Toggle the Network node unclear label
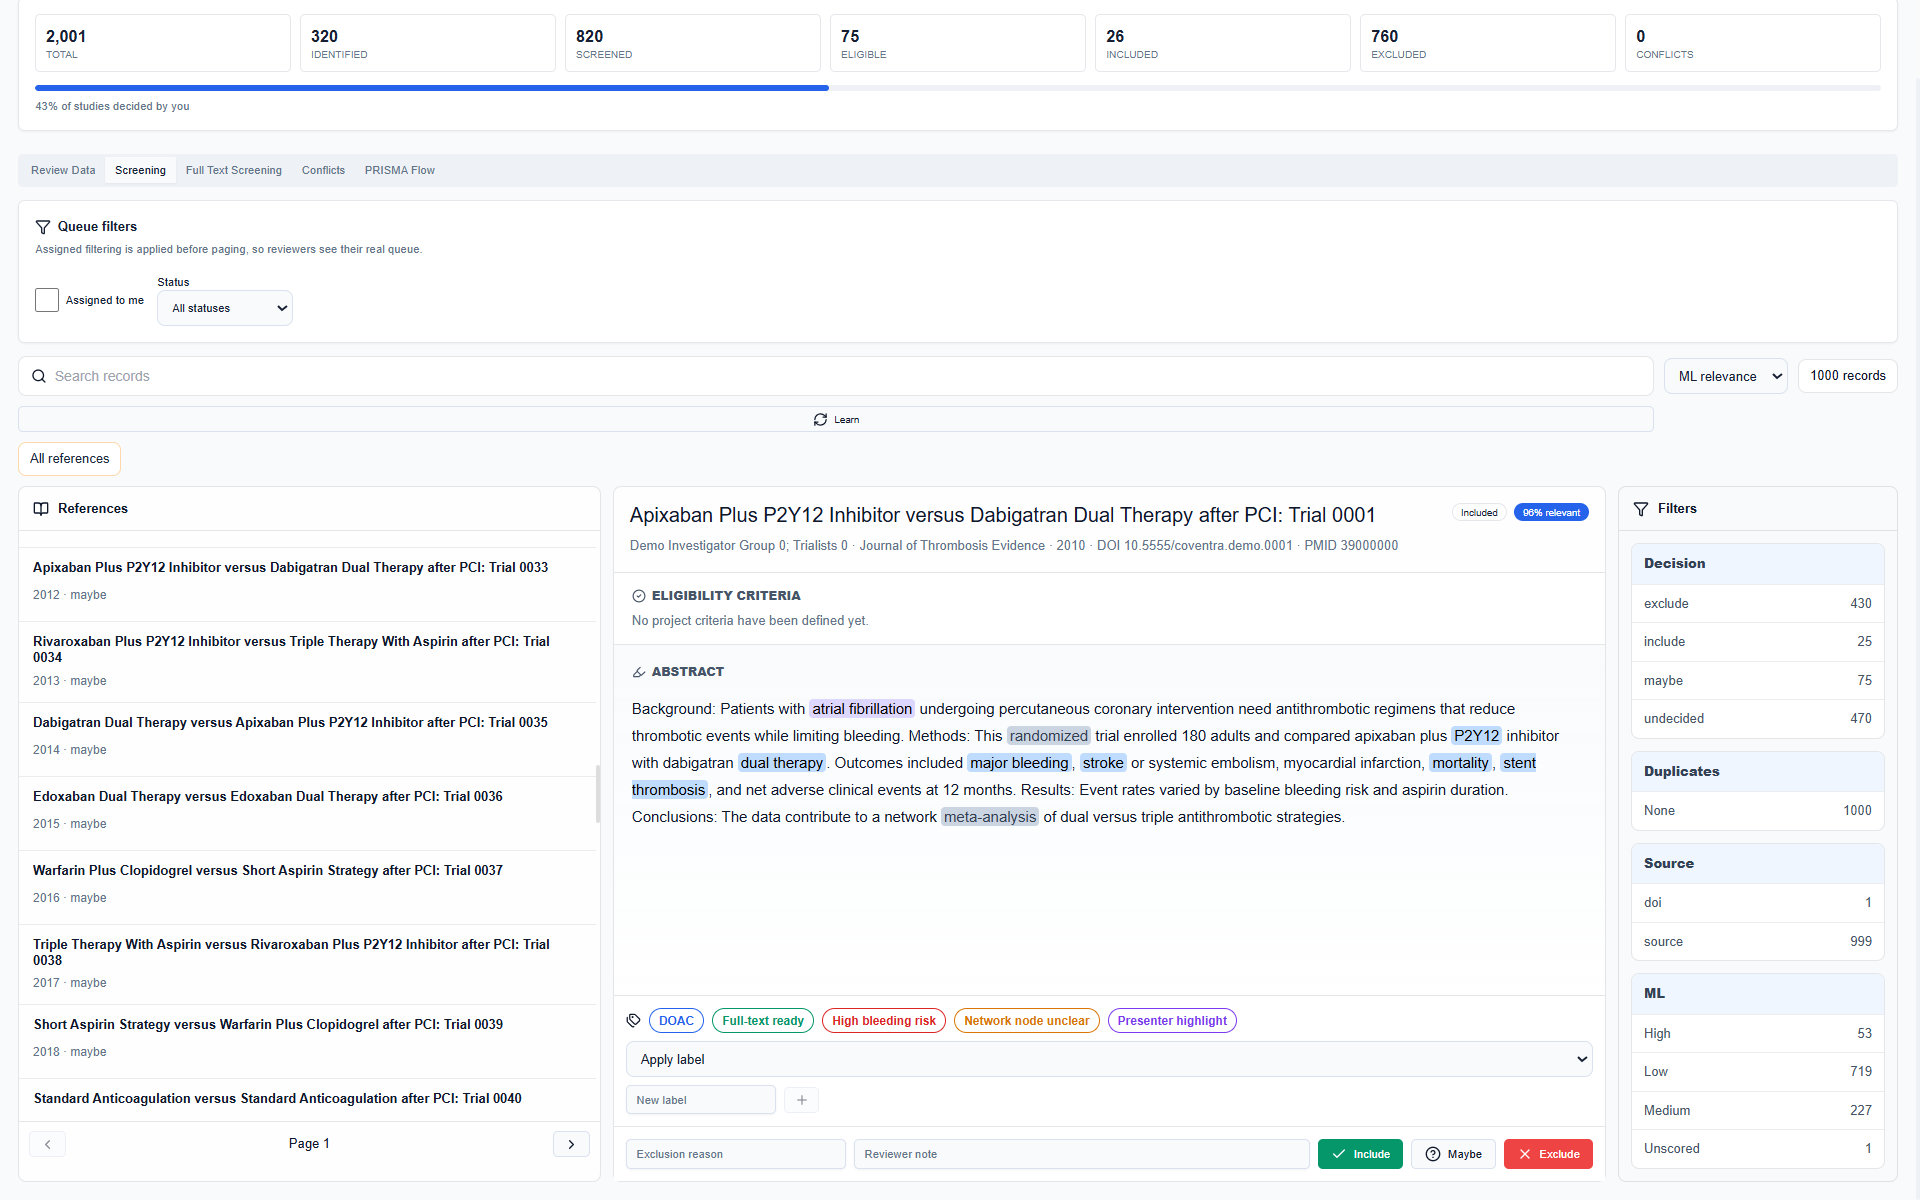This screenshot has height=1200, width=1920. click(x=1027, y=1021)
